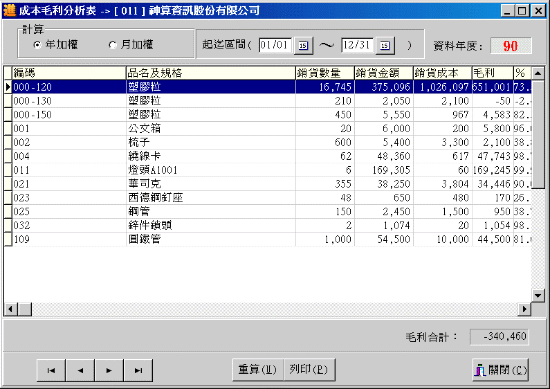550x389 pixels.
Task: Click the 列印(P) print button
Action: coord(309,369)
